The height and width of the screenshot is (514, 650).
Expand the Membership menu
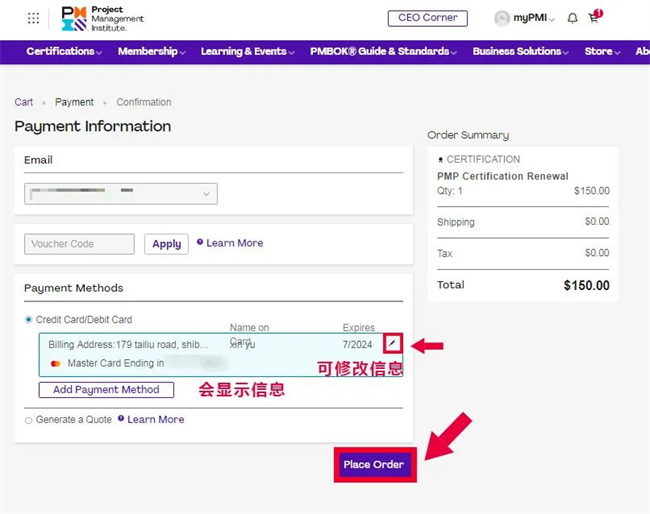point(151,51)
